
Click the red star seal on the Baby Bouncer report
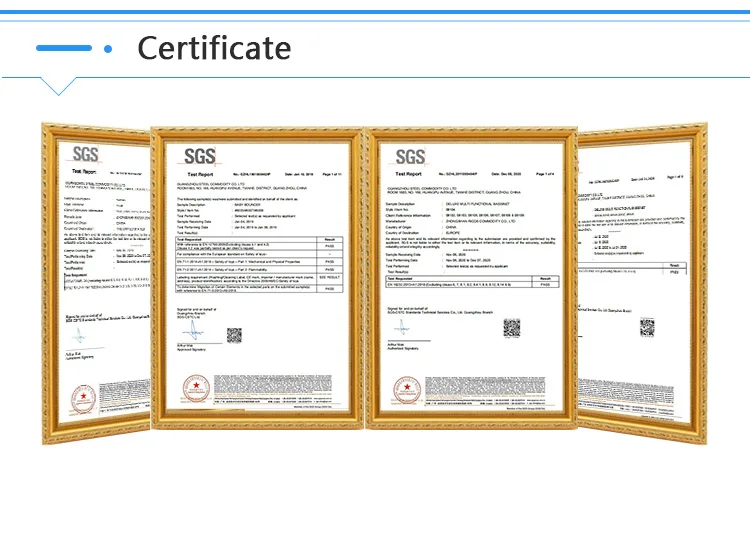(196, 388)
